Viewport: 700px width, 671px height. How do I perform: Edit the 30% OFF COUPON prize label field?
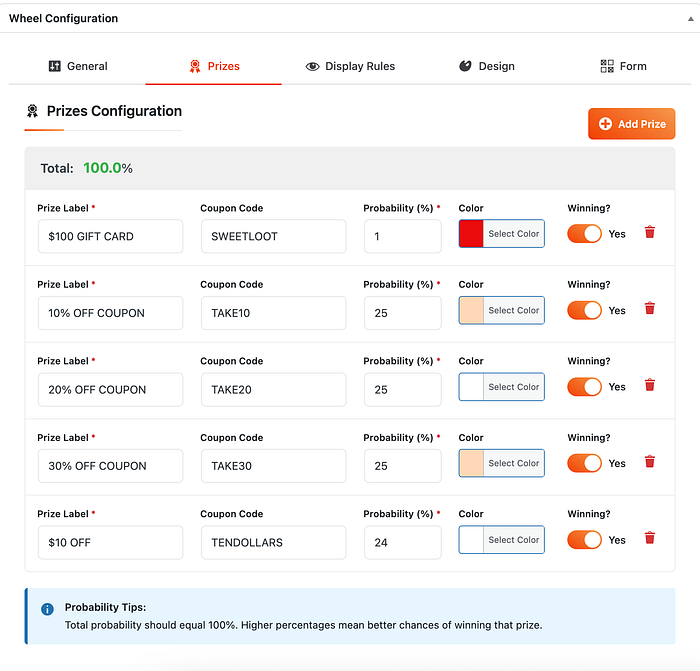[x=110, y=466]
